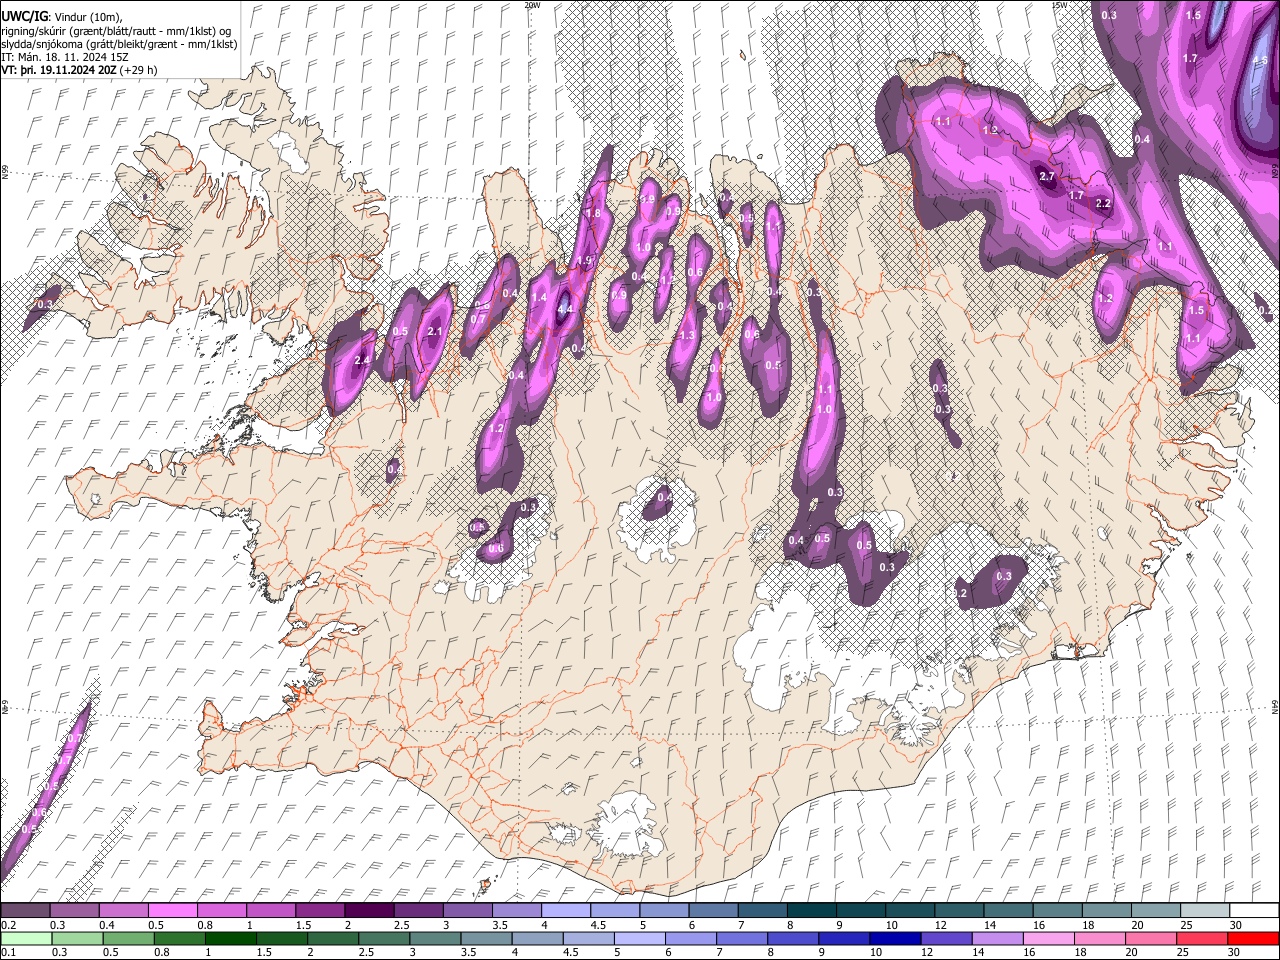Select upper legend row swatch starting at 2
The height and width of the screenshot is (960, 1280).
point(368,910)
